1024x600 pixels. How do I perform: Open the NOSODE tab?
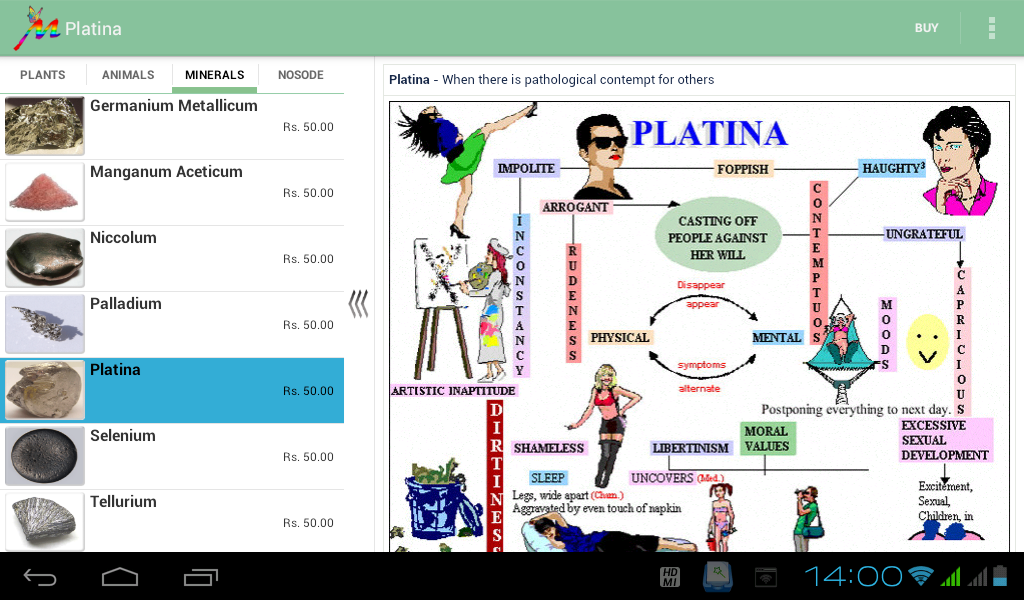[x=300, y=75]
